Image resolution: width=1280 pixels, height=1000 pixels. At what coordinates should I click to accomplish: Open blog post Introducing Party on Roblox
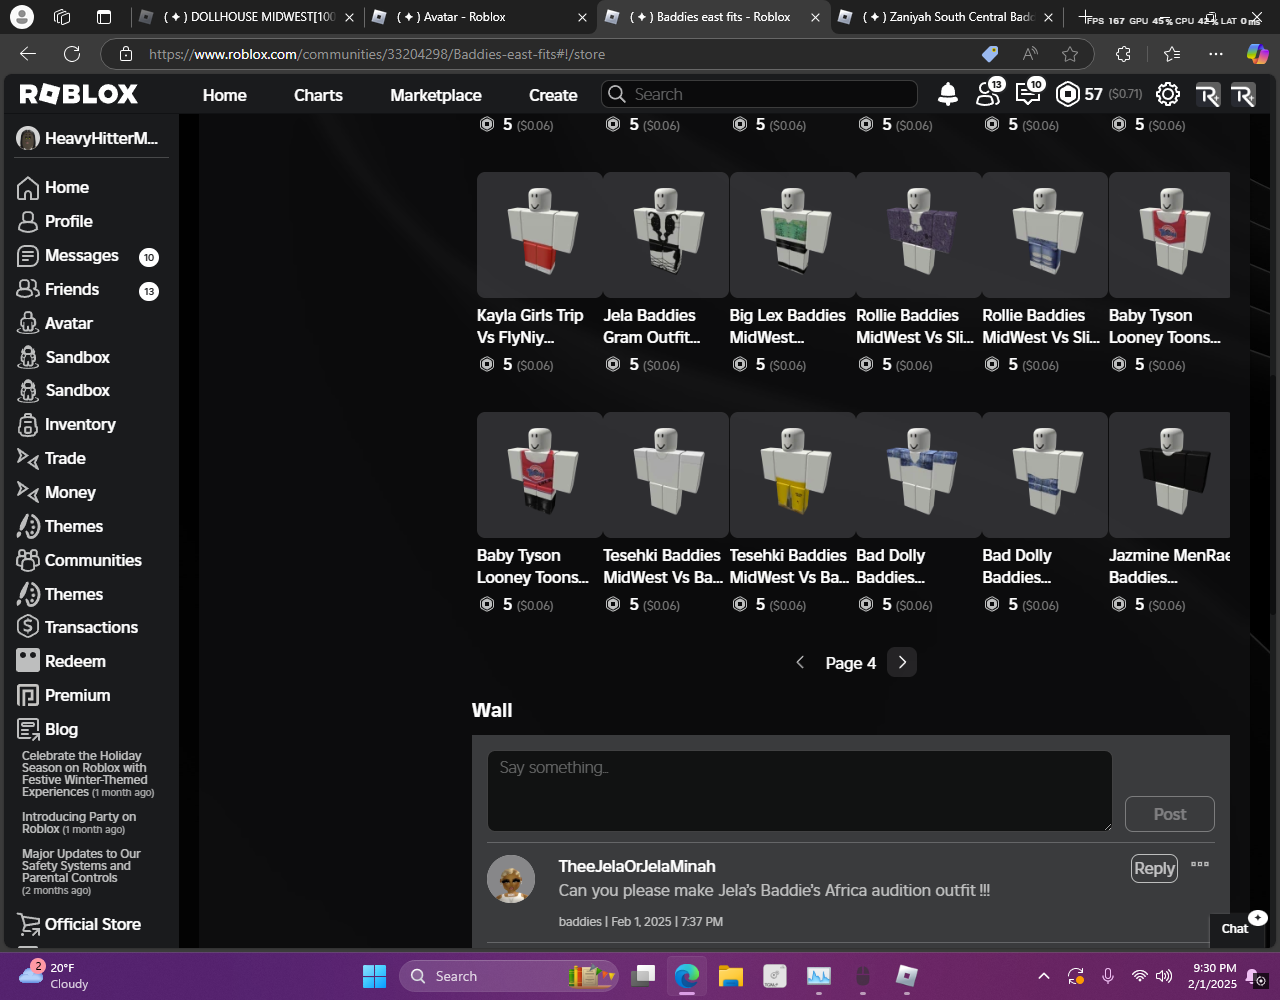[79, 822]
